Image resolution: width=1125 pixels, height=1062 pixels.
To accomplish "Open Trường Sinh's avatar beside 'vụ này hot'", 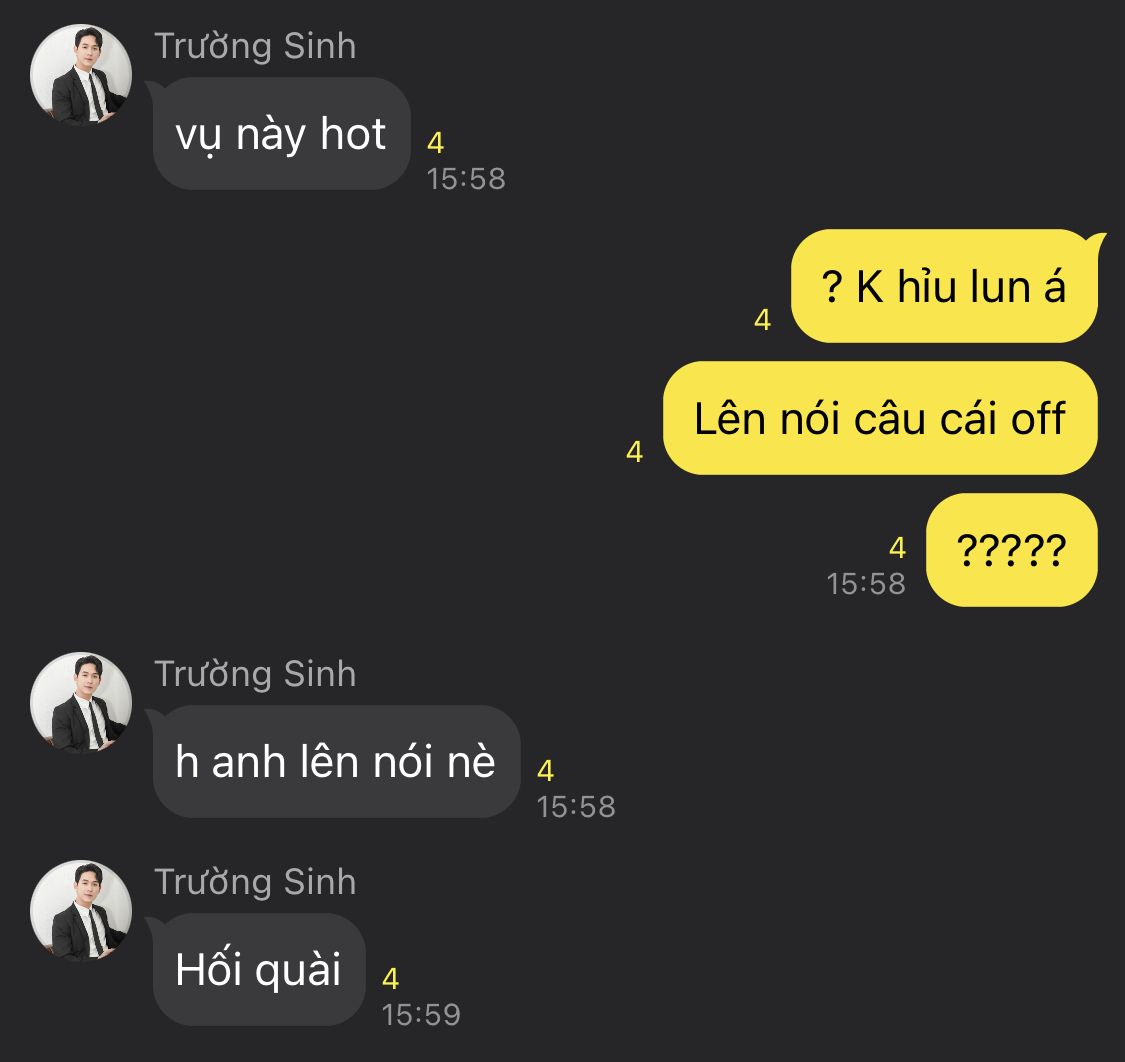I will (81, 75).
